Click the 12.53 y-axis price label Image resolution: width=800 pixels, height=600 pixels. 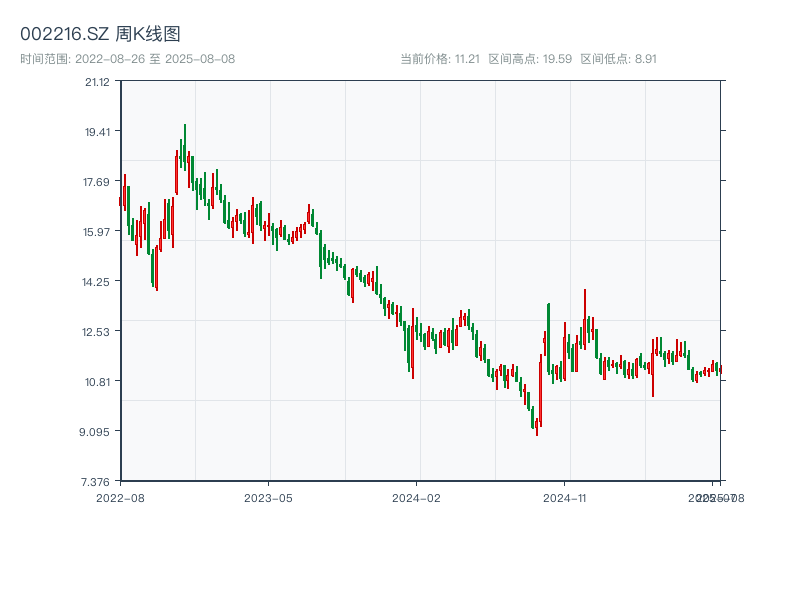[97, 332]
